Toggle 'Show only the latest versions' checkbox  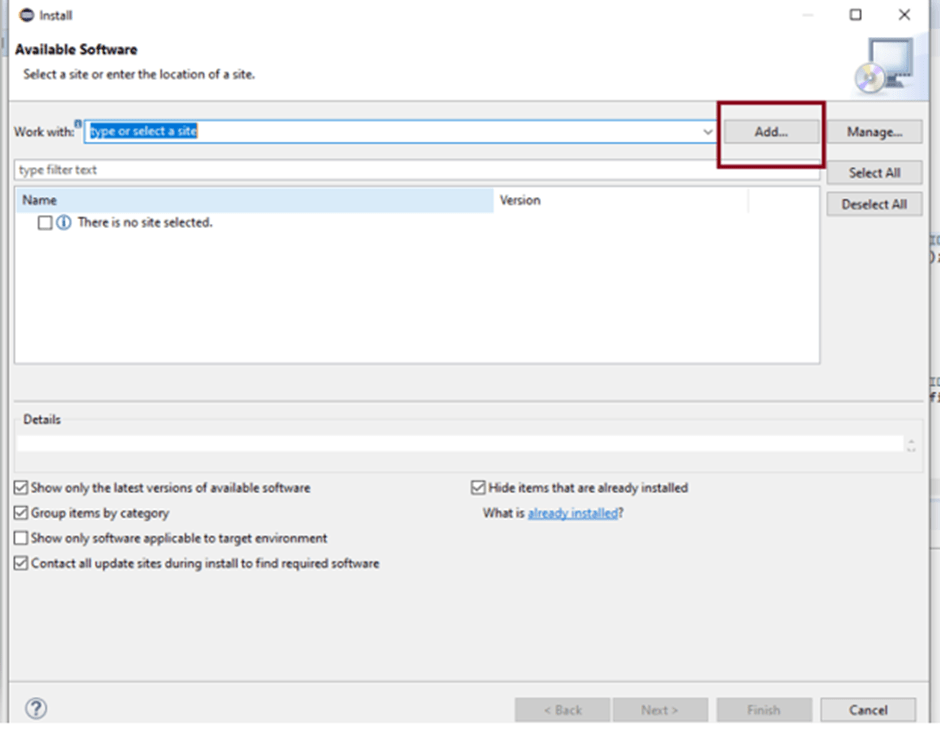click(x=22, y=488)
